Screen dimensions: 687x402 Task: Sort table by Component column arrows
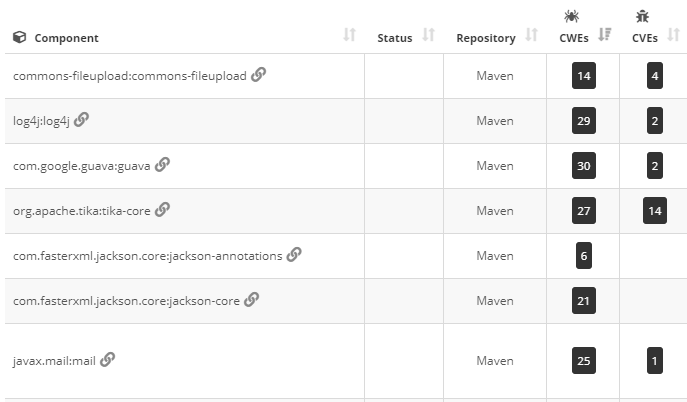pyautogui.click(x=349, y=35)
